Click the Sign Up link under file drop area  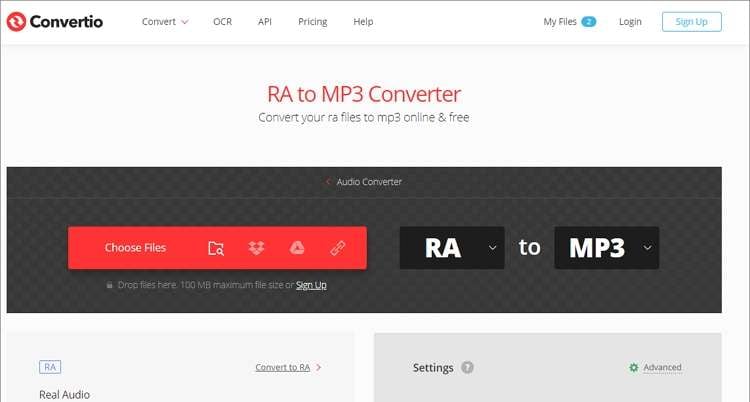click(x=311, y=285)
